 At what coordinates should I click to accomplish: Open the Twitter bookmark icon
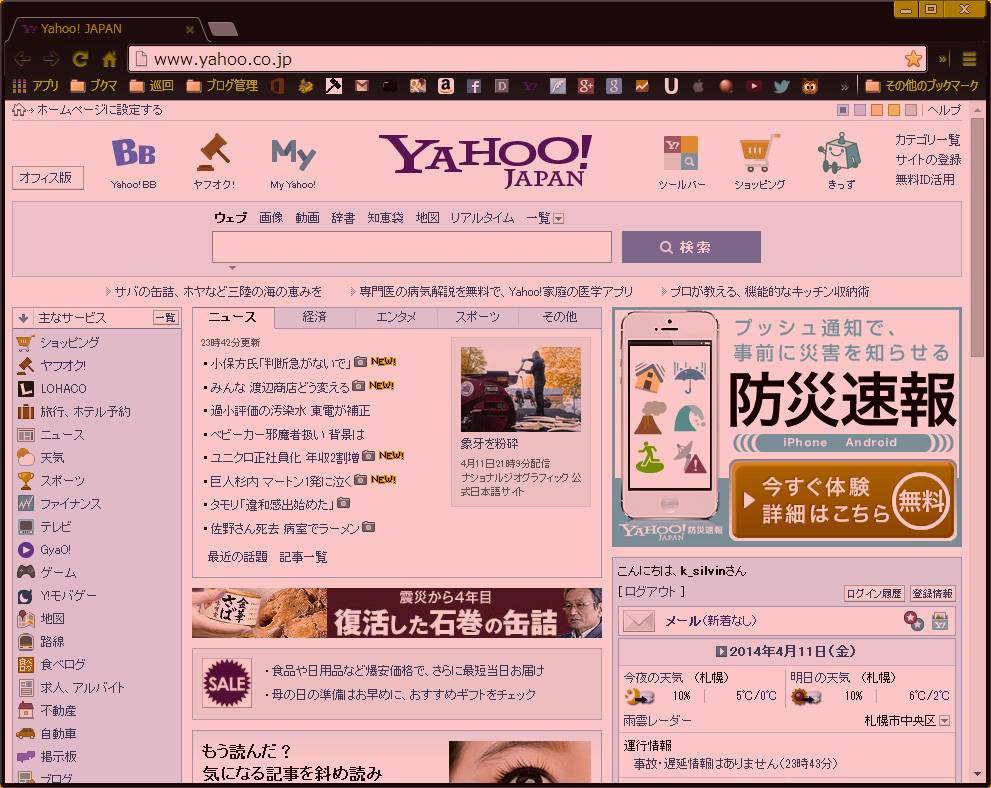[781, 86]
